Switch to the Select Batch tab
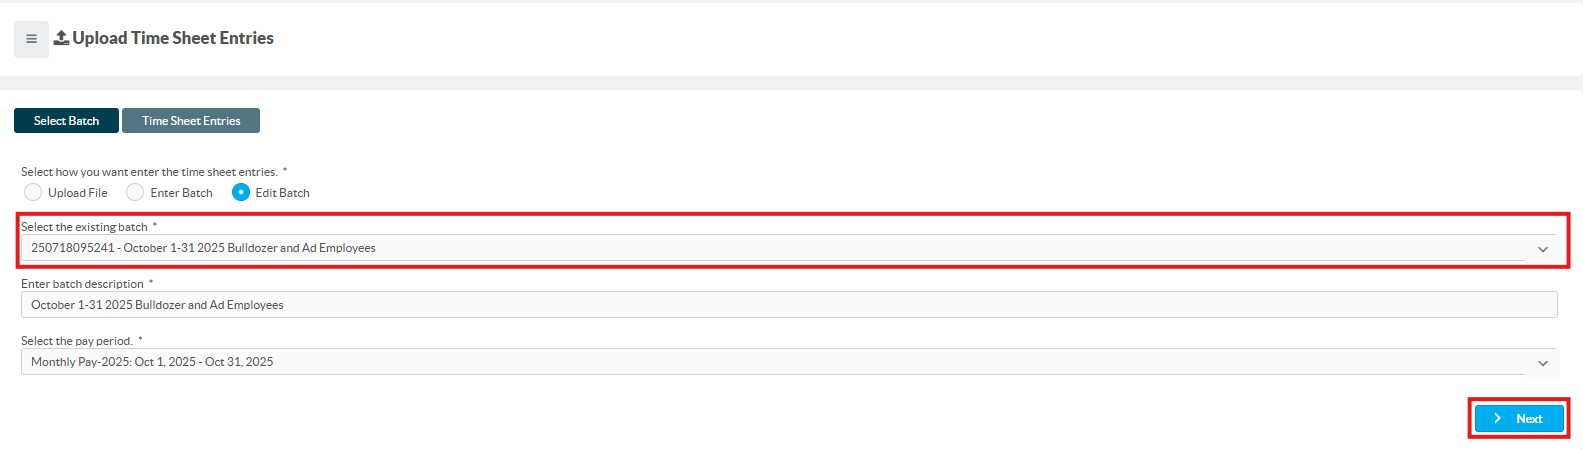This screenshot has width=1583, height=450. [x=66, y=121]
